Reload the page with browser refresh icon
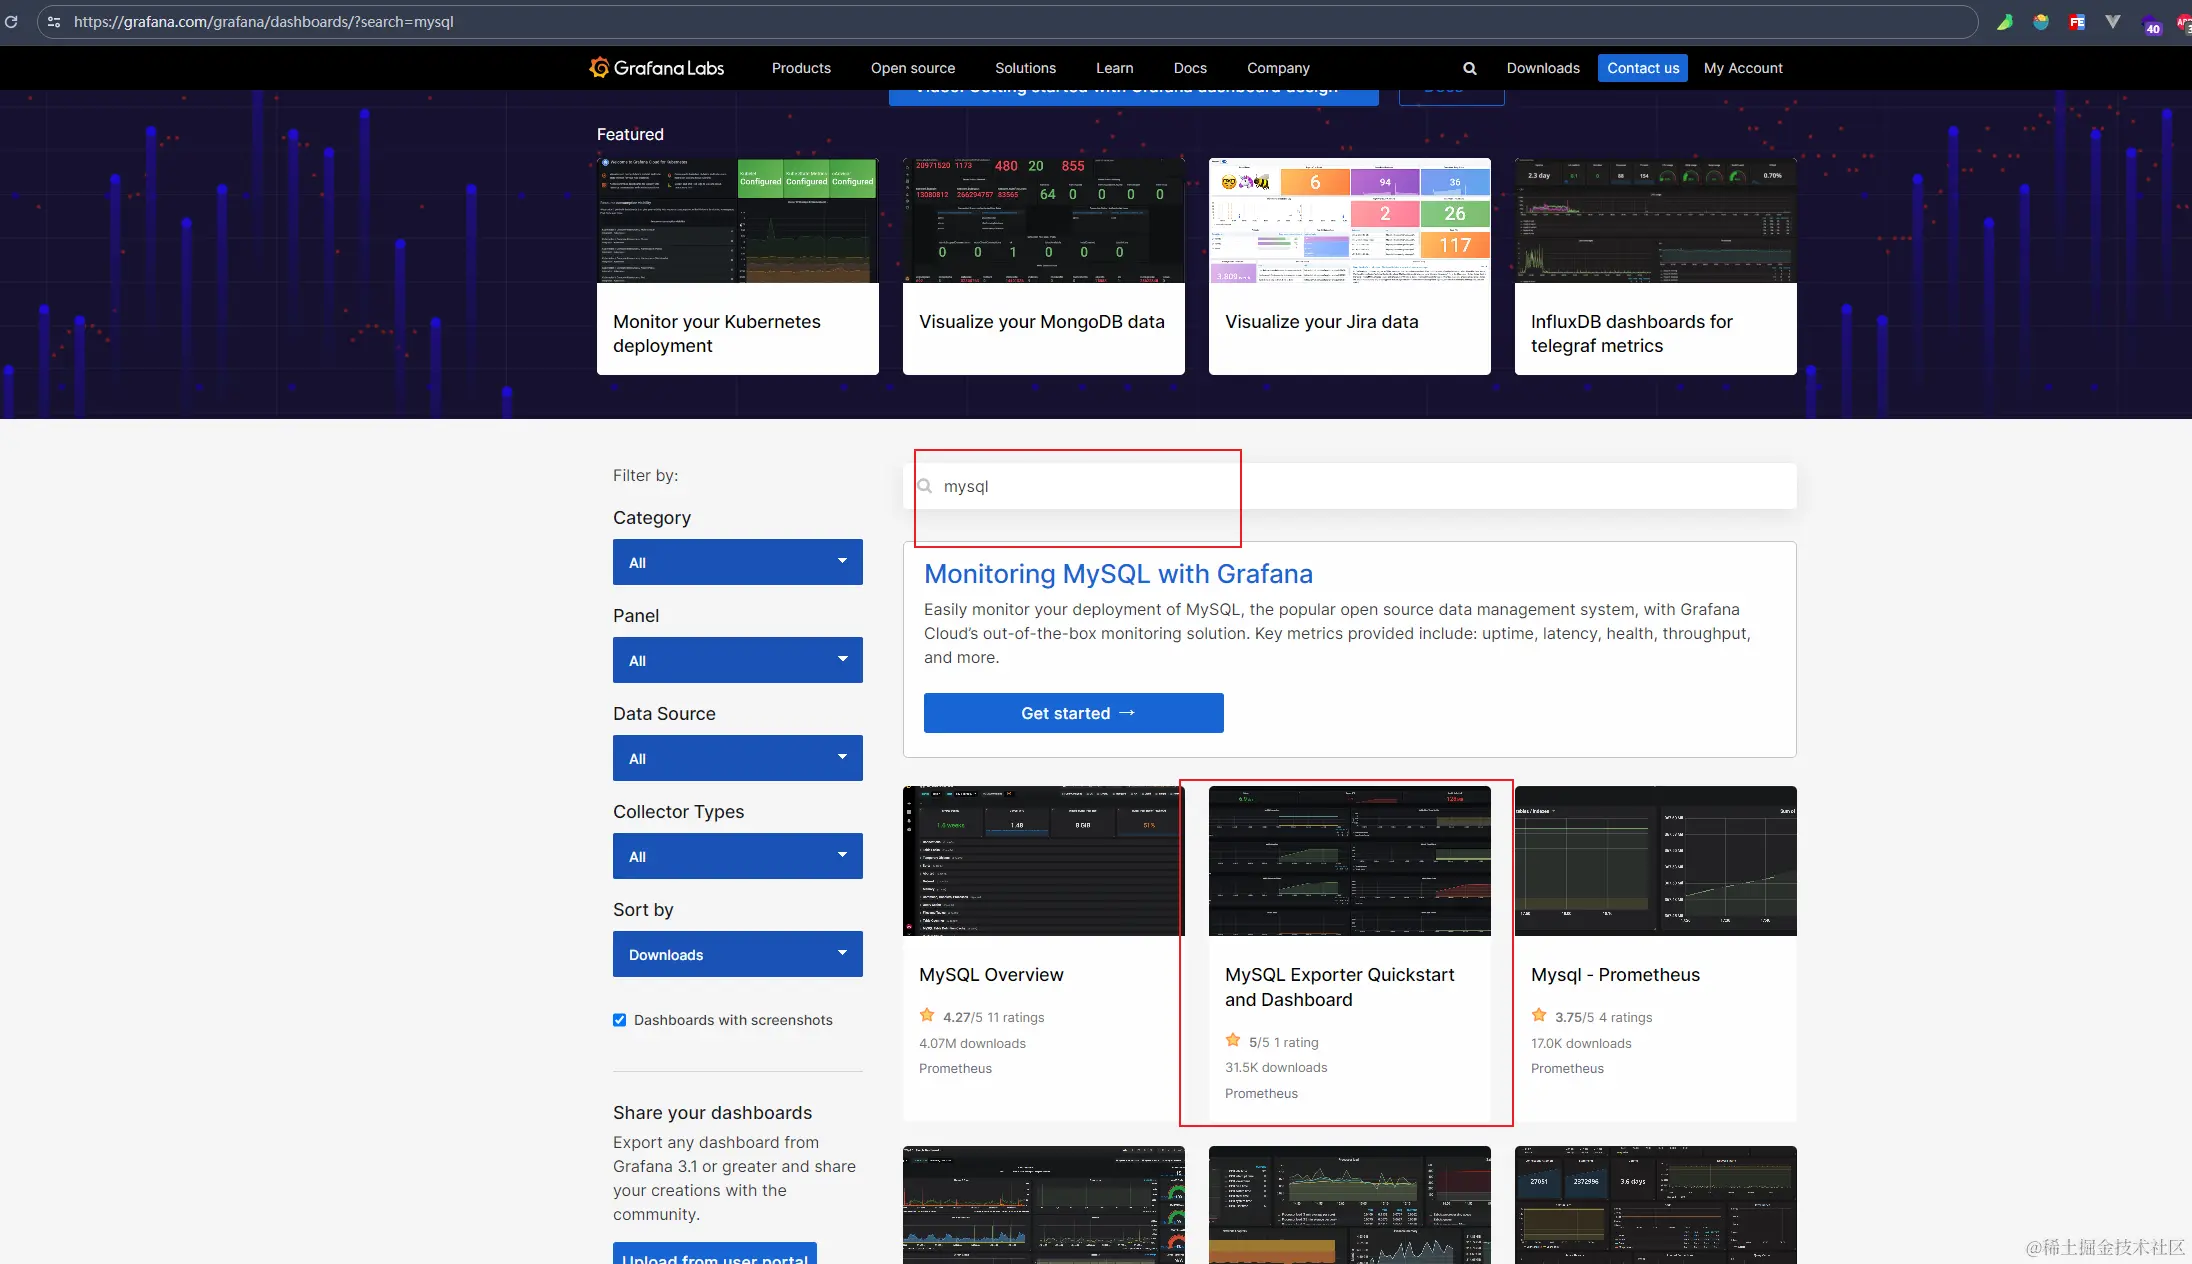Screen dimensions: 2192x1264 click(11, 21)
